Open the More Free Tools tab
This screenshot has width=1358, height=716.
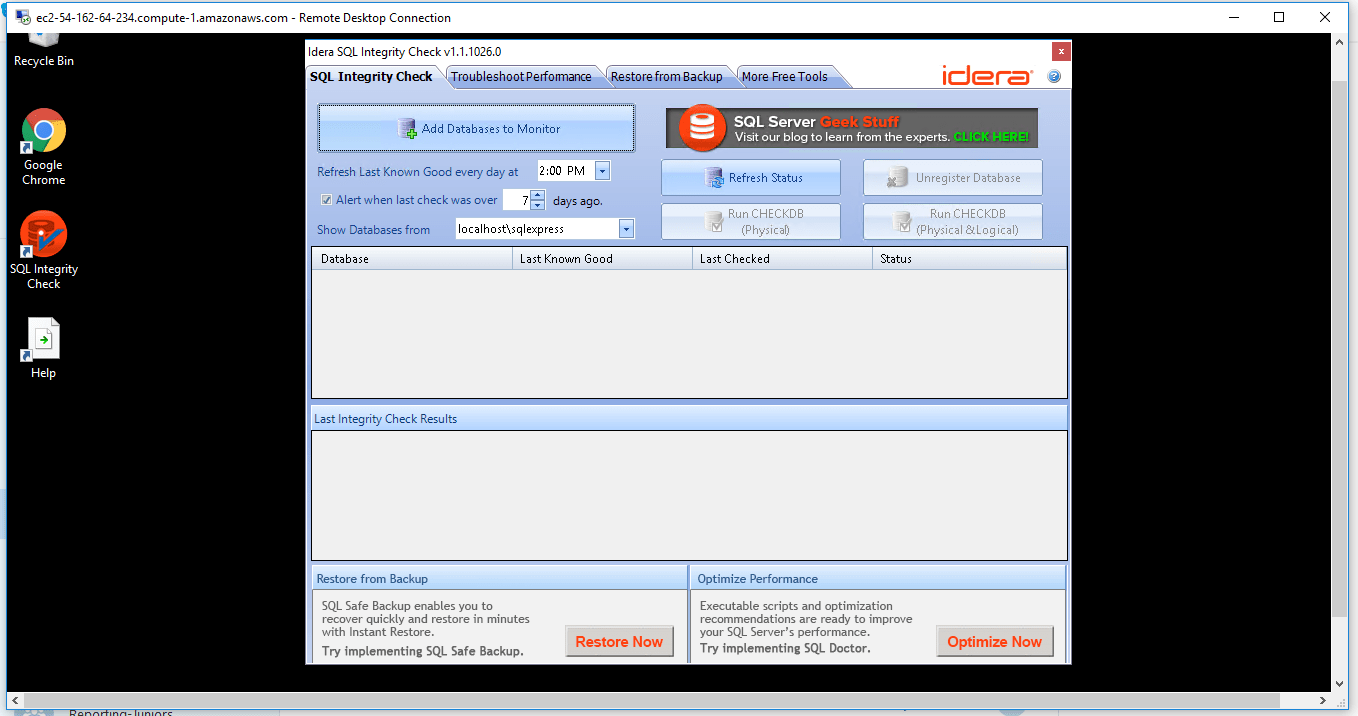[x=784, y=76]
